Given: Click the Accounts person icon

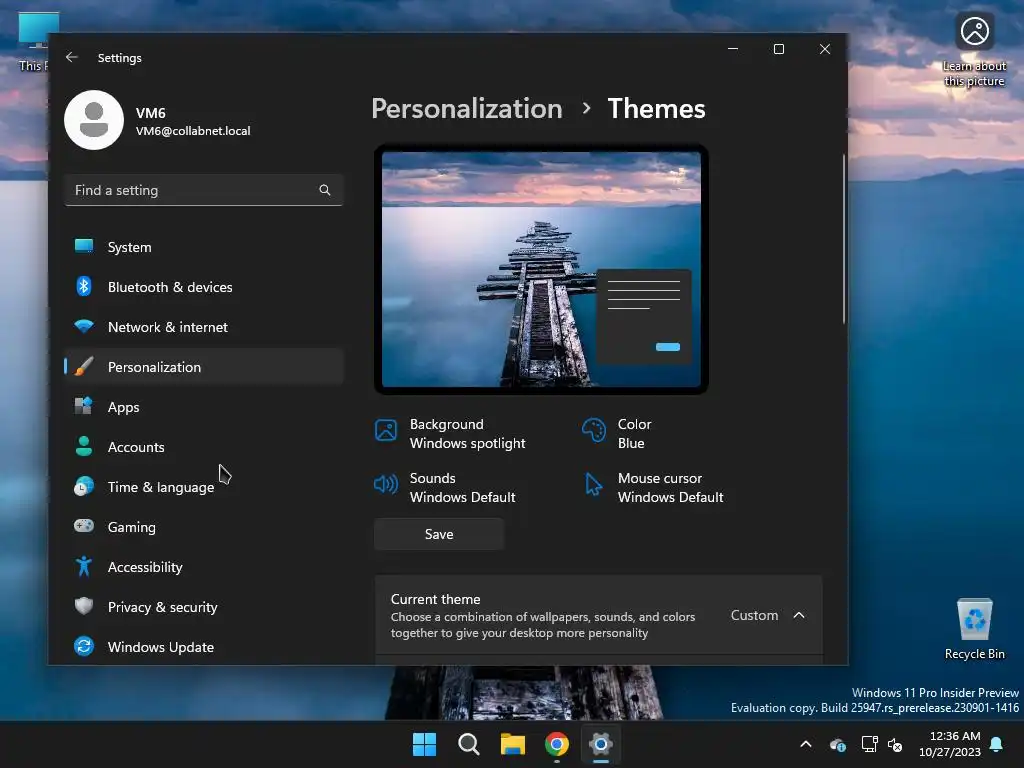Looking at the screenshot, I should (x=84, y=446).
